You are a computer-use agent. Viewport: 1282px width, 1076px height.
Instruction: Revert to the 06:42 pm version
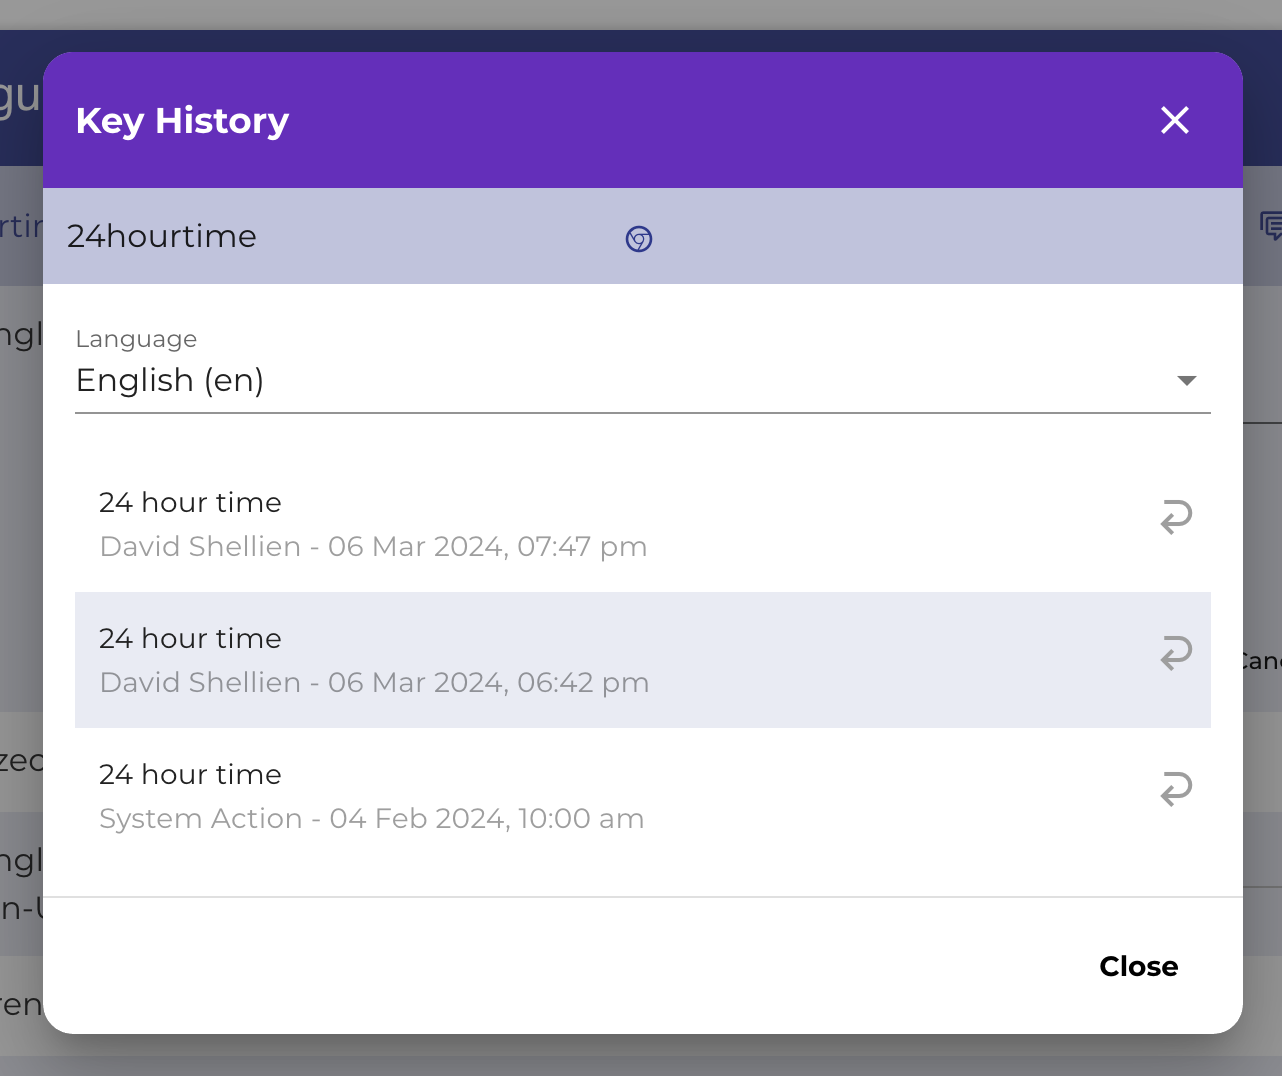[x=1176, y=653]
